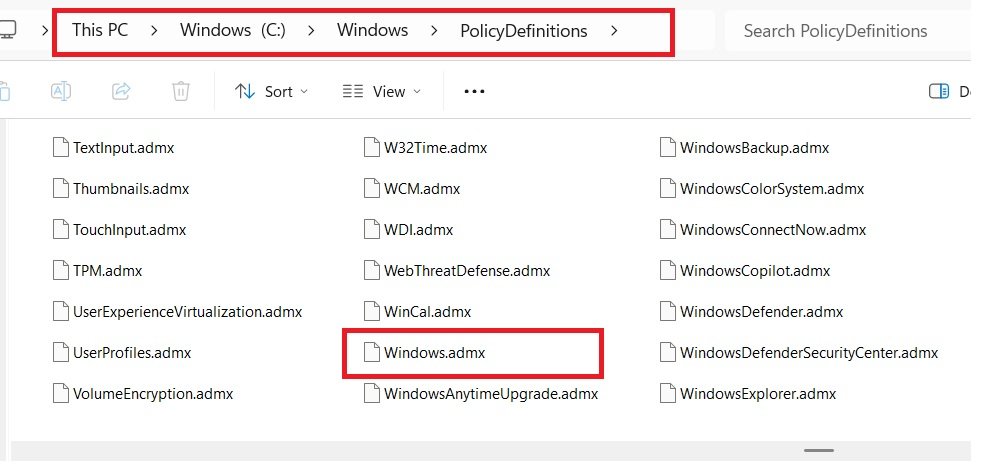982x464 pixels.
Task: Go to the Windows folder breadcrumb
Action: (x=373, y=30)
